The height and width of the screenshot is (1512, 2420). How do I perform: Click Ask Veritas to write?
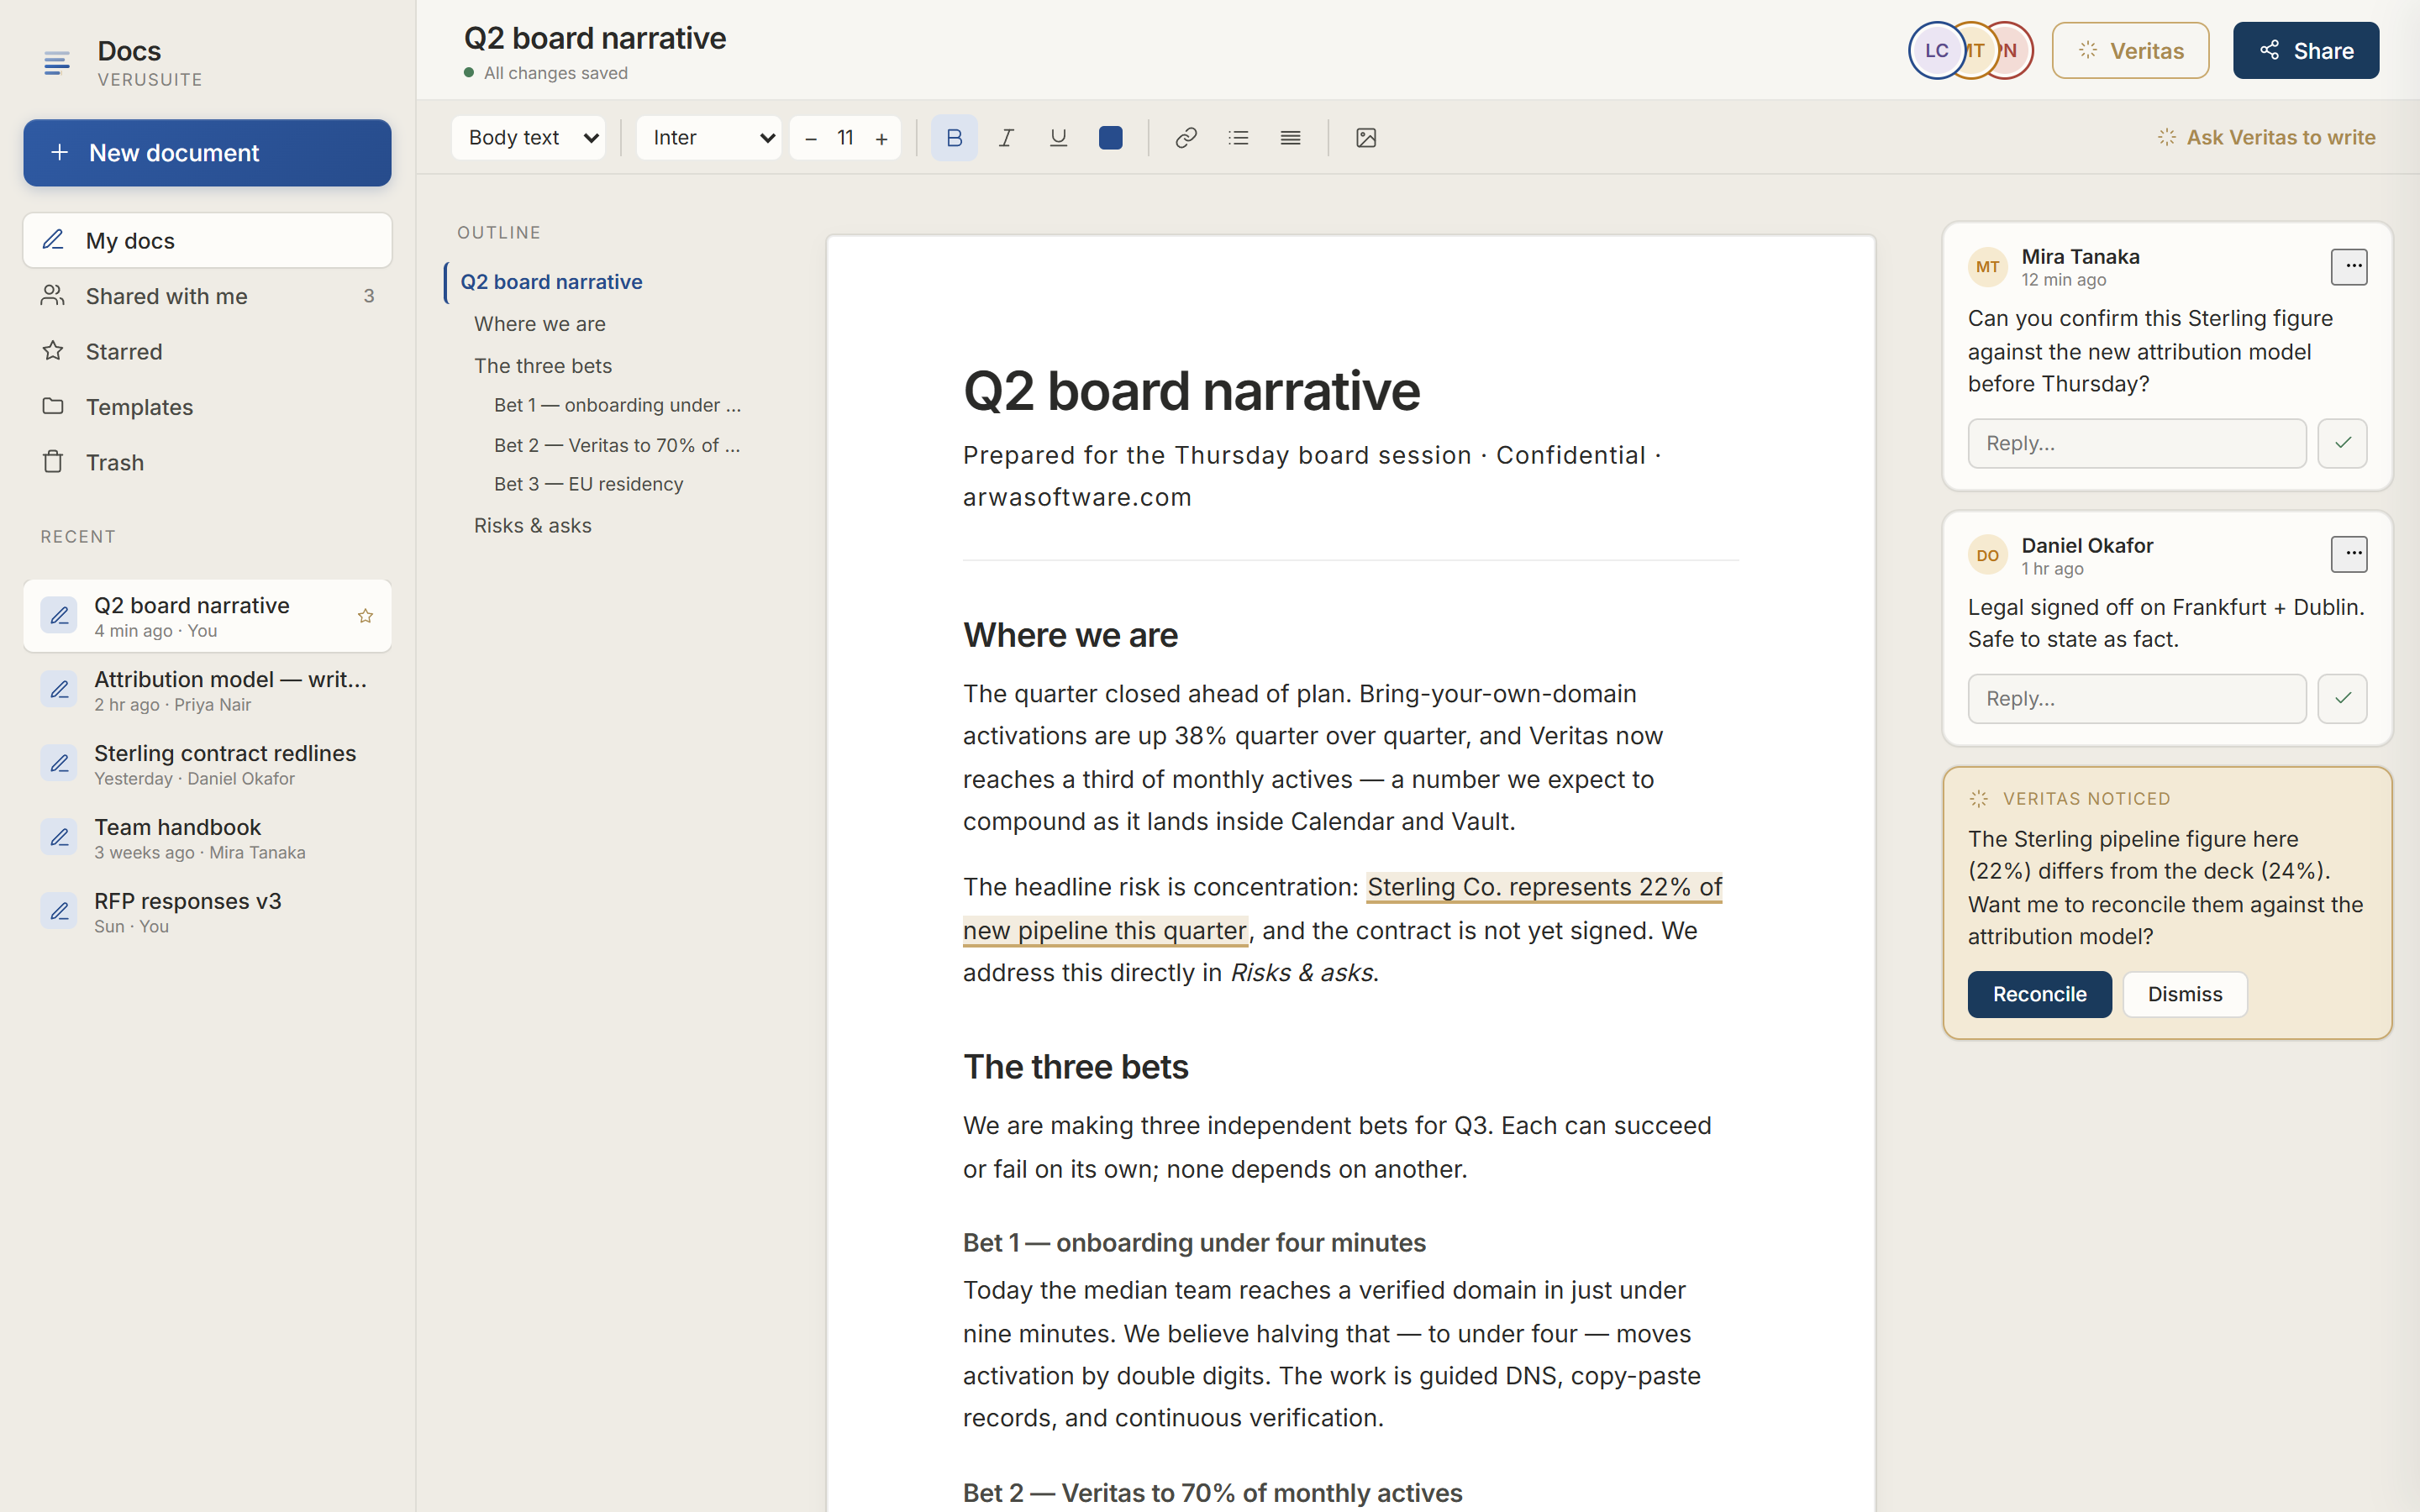2265,138
